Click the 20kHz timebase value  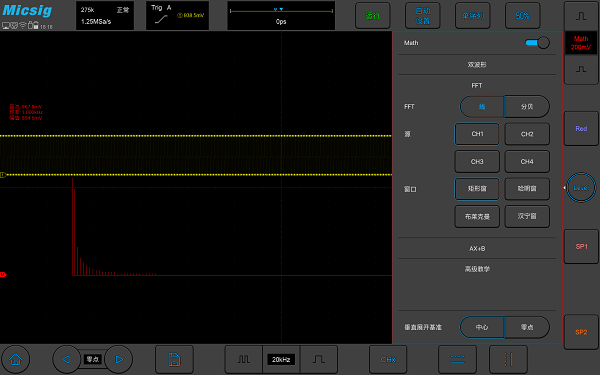click(x=281, y=359)
